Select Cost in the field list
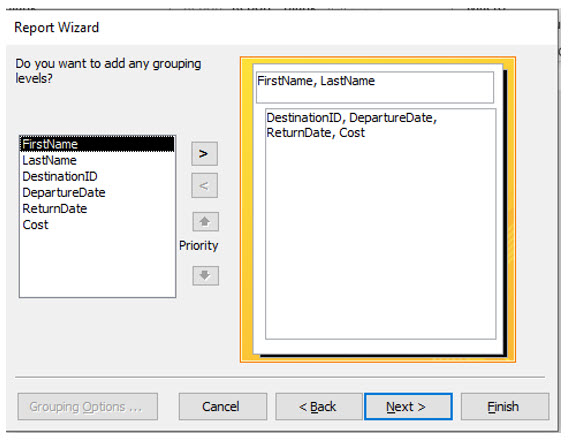The height and width of the screenshot is (440, 572). (x=97, y=224)
